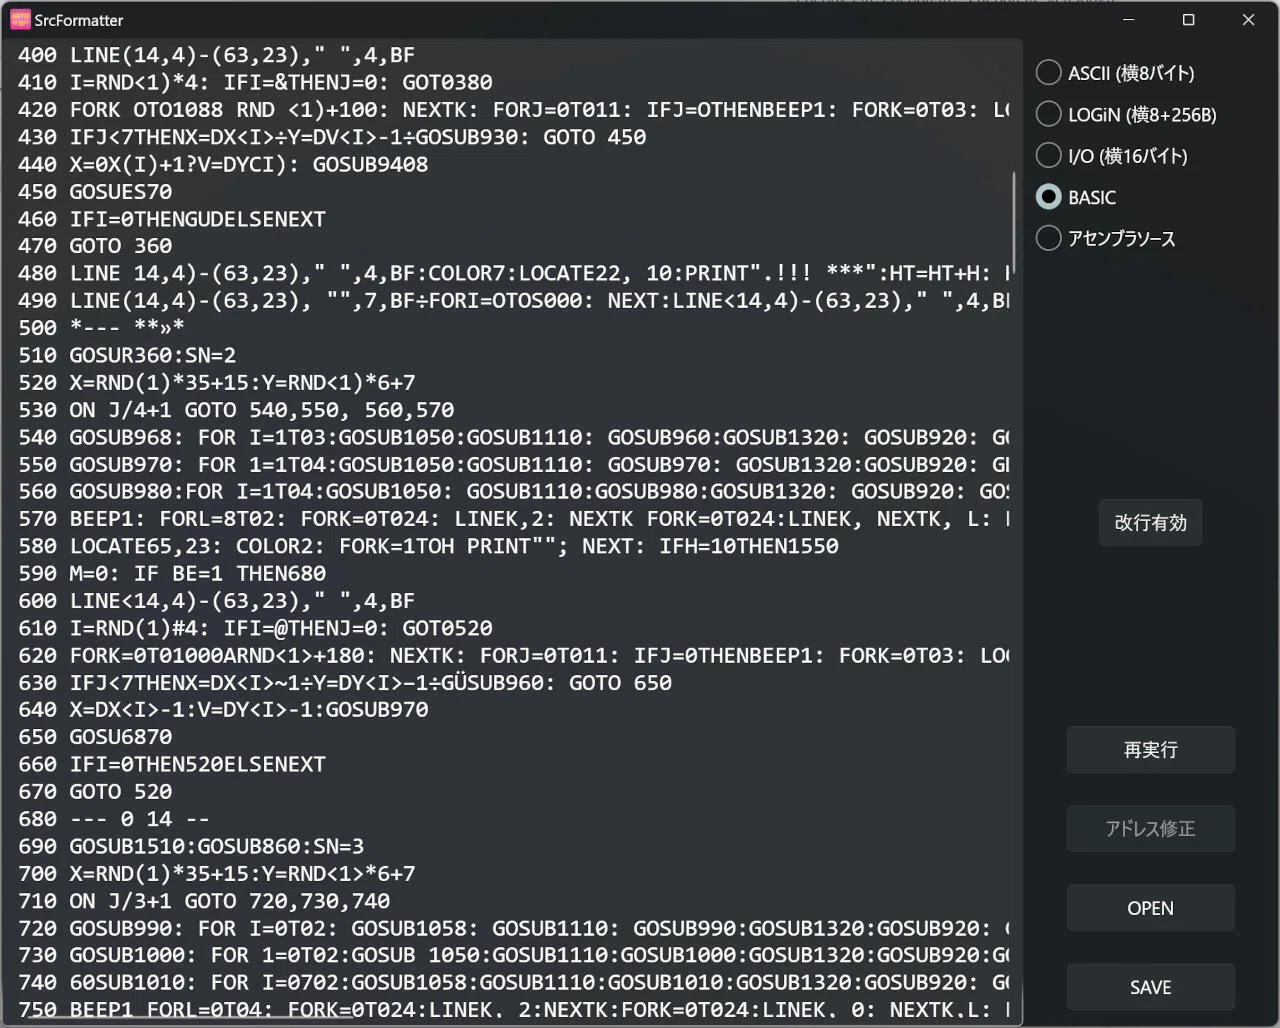1280x1028 pixels.
Task: Click line 520 X=RND(1)*35+15
Action: coord(217,382)
